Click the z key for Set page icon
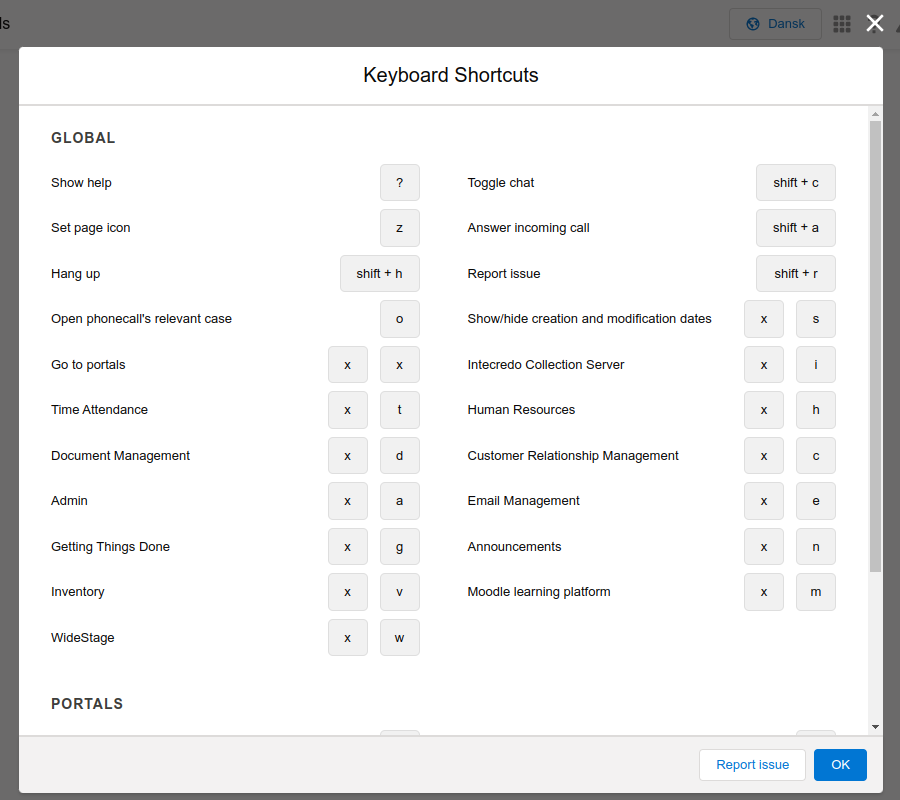The height and width of the screenshot is (800, 900). pyautogui.click(x=399, y=228)
